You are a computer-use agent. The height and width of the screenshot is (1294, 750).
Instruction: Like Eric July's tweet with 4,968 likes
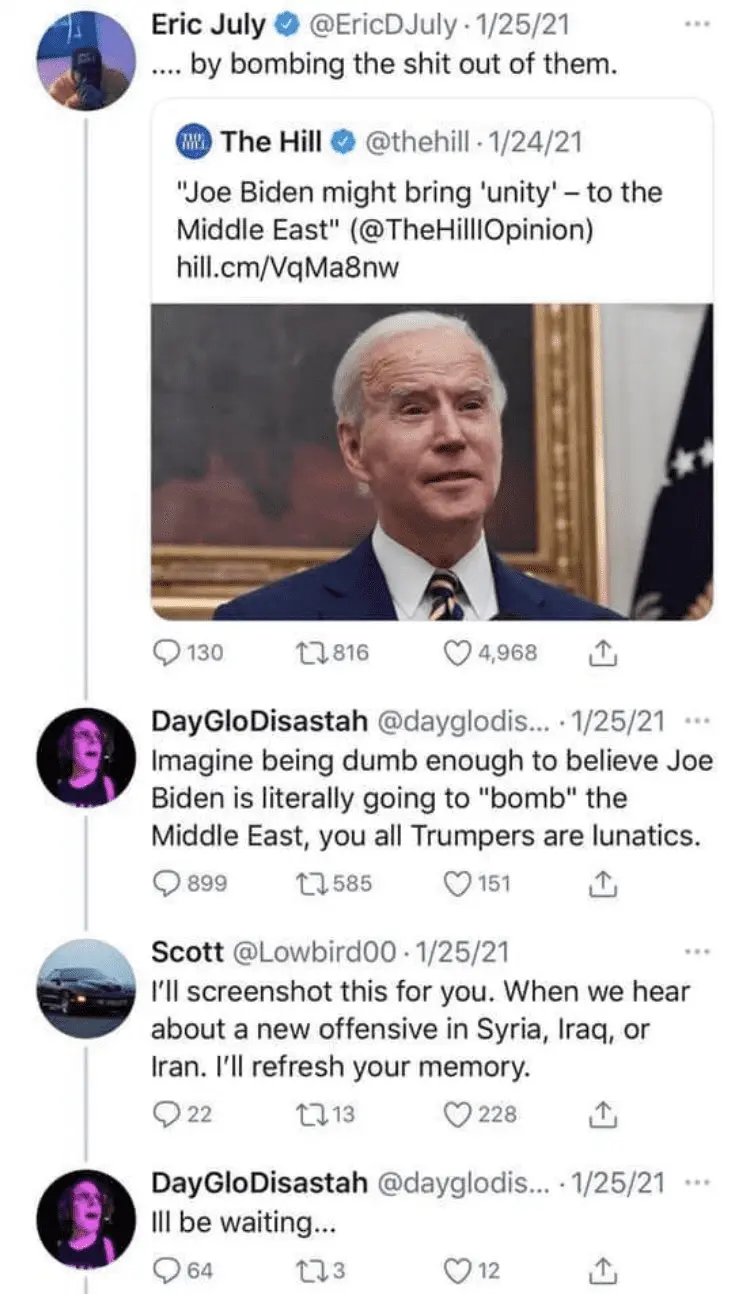point(459,653)
